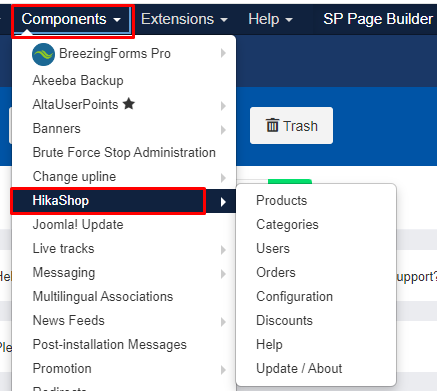Screen dimensions: 437x391
Task: Open Akeeba Backup component
Action: (78, 81)
